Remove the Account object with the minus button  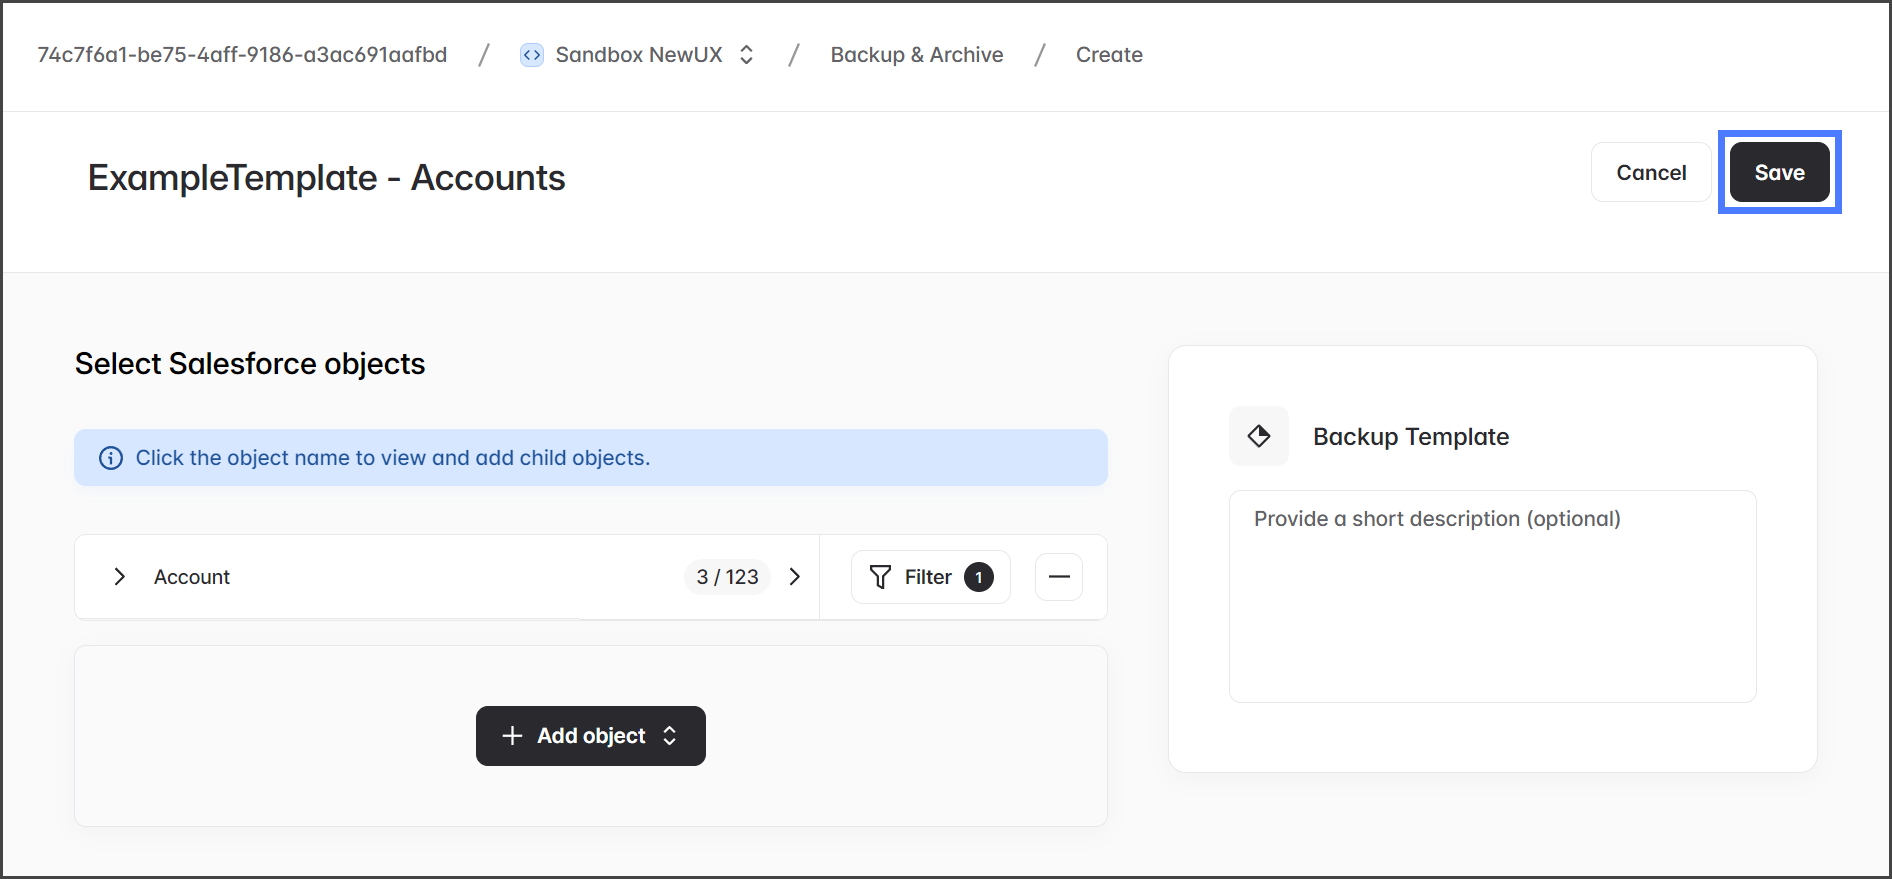click(x=1058, y=577)
